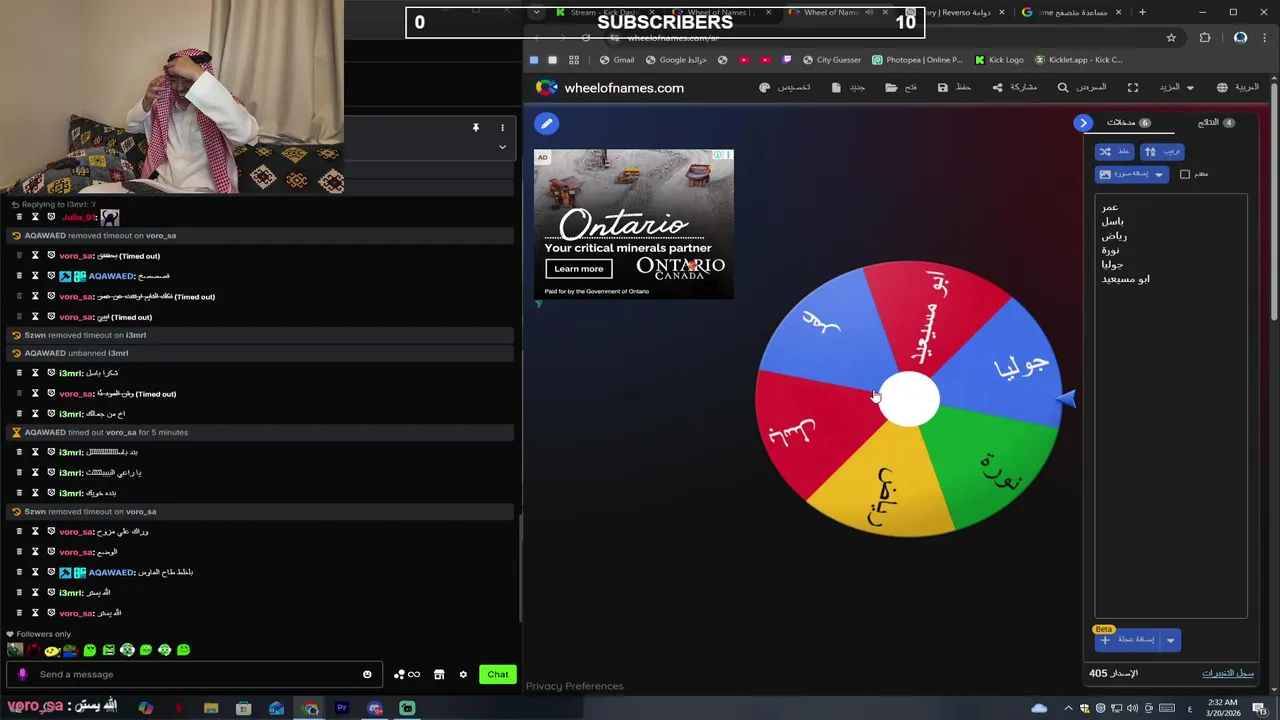Open the Twitch bookmark icon
1280x720 pixels.
click(x=787, y=60)
